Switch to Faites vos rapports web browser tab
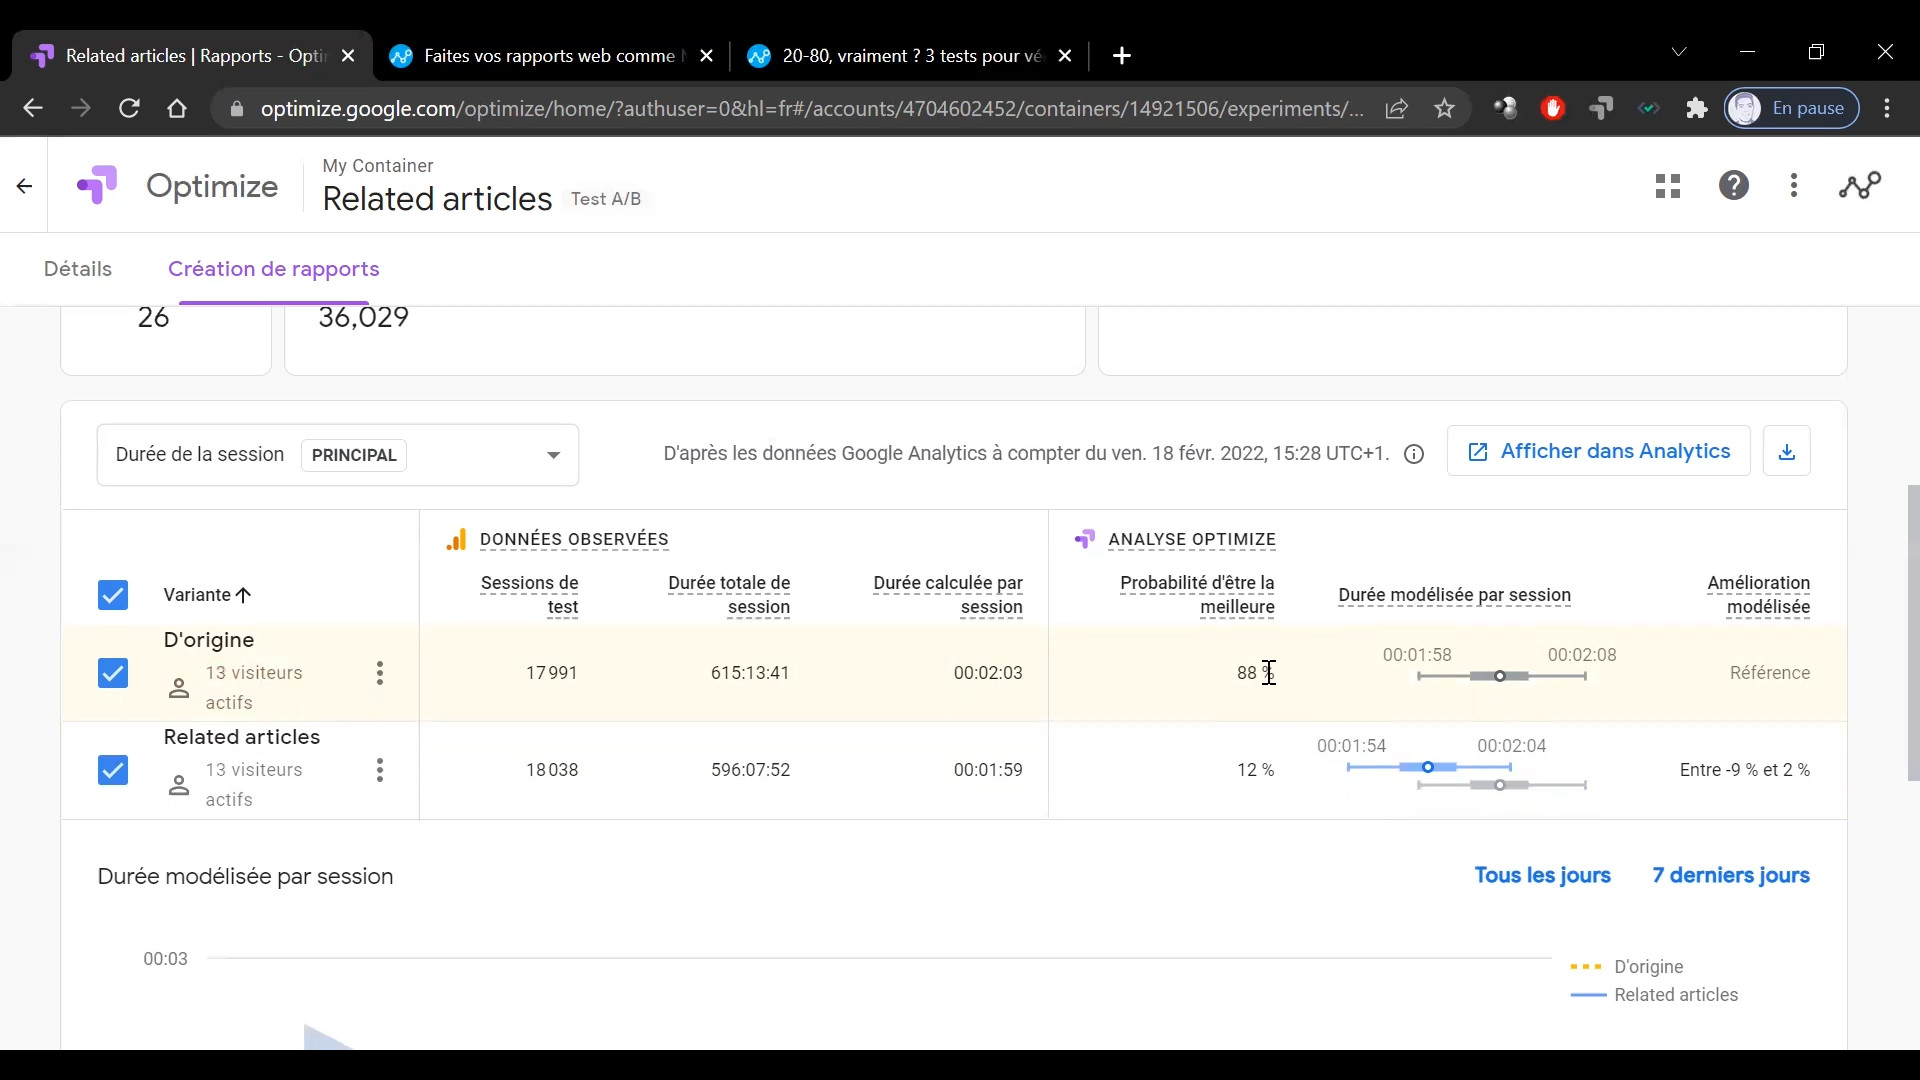1920x1080 pixels. pos(550,56)
